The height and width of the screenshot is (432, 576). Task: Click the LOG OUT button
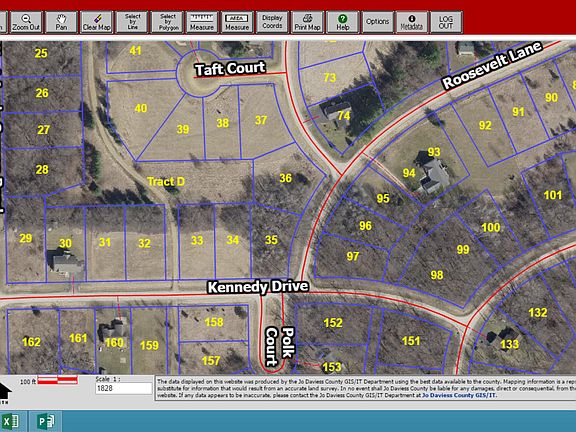pyautogui.click(x=446, y=22)
